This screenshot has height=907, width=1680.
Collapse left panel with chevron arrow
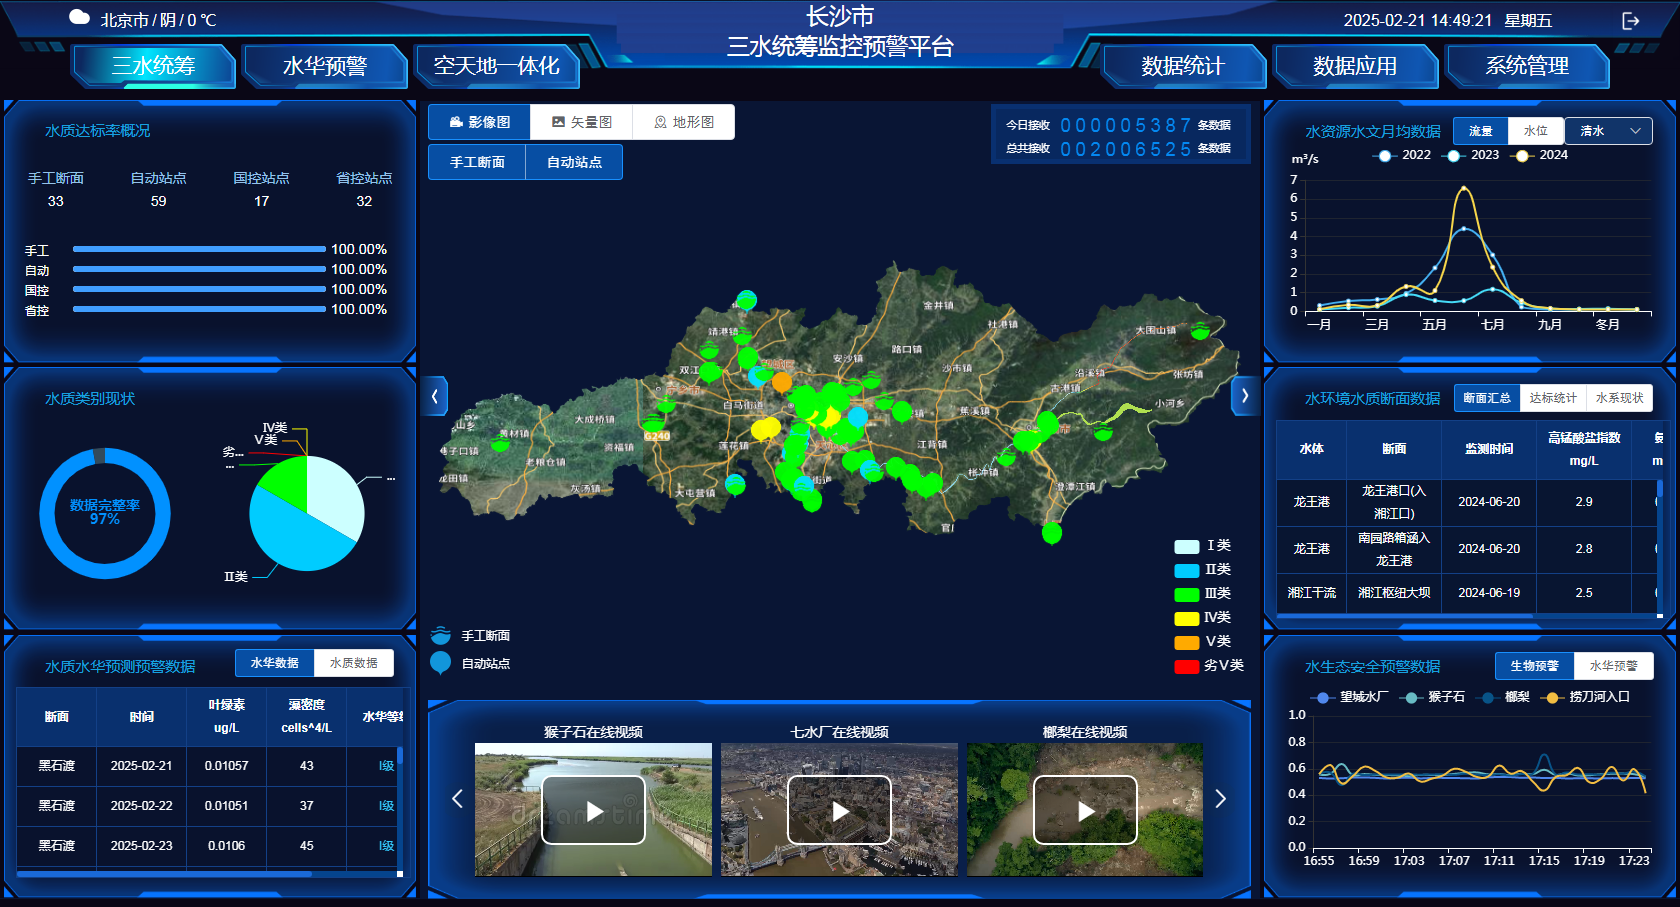point(434,396)
